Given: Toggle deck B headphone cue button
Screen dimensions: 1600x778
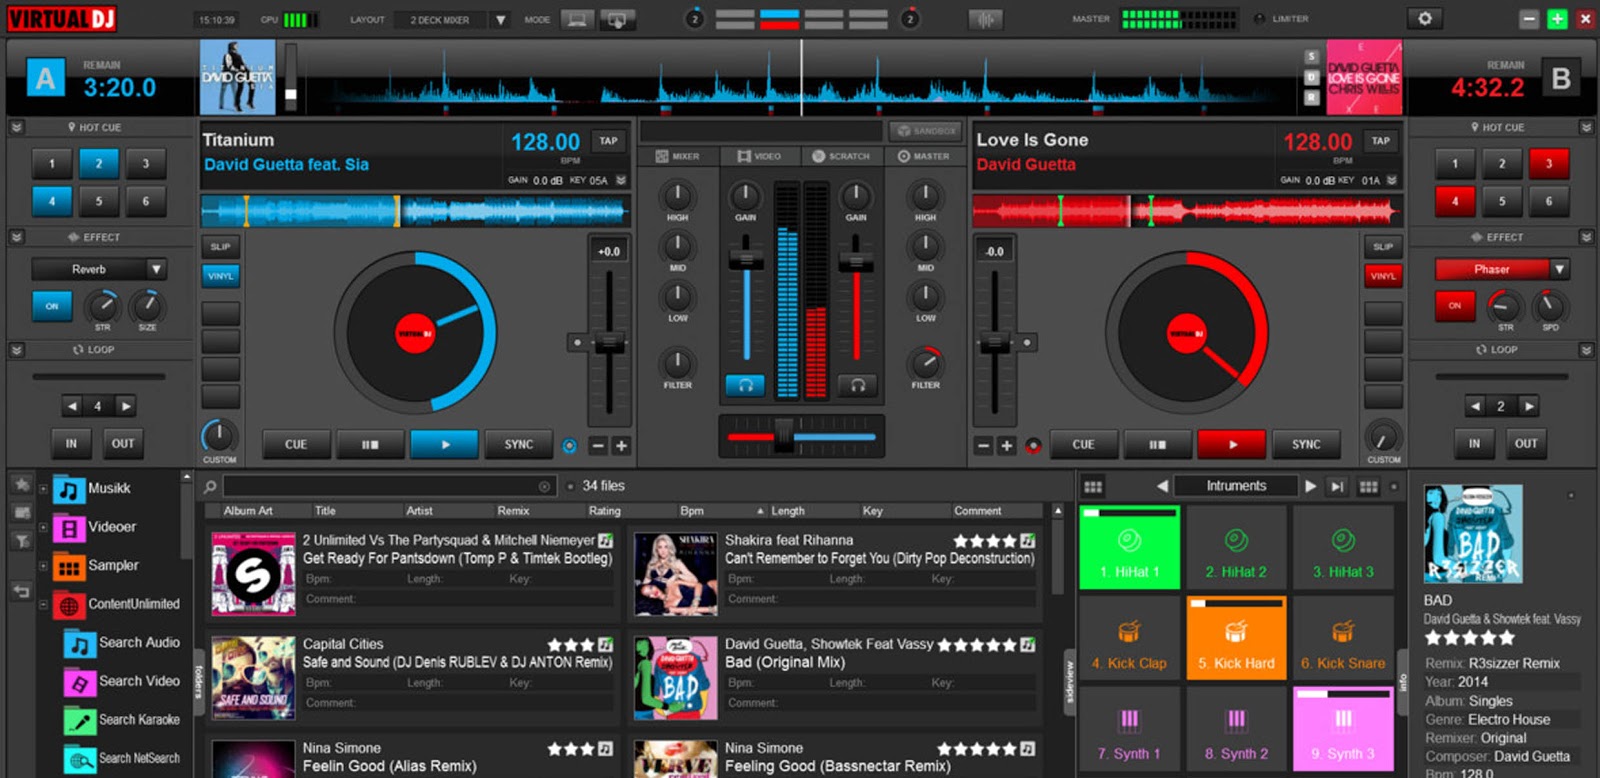Looking at the screenshot, I should 858,385.
